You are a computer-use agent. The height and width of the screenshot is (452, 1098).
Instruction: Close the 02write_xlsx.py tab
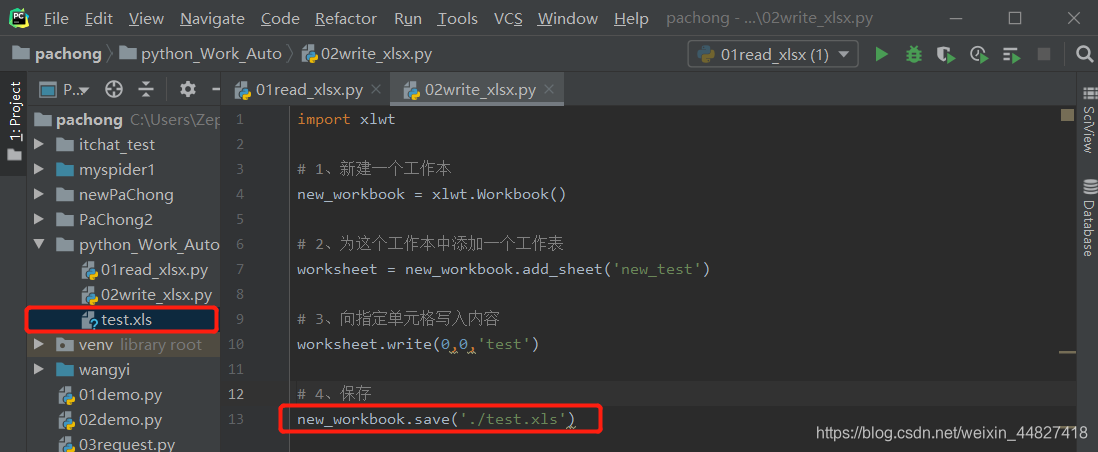(x=549, y=90)
